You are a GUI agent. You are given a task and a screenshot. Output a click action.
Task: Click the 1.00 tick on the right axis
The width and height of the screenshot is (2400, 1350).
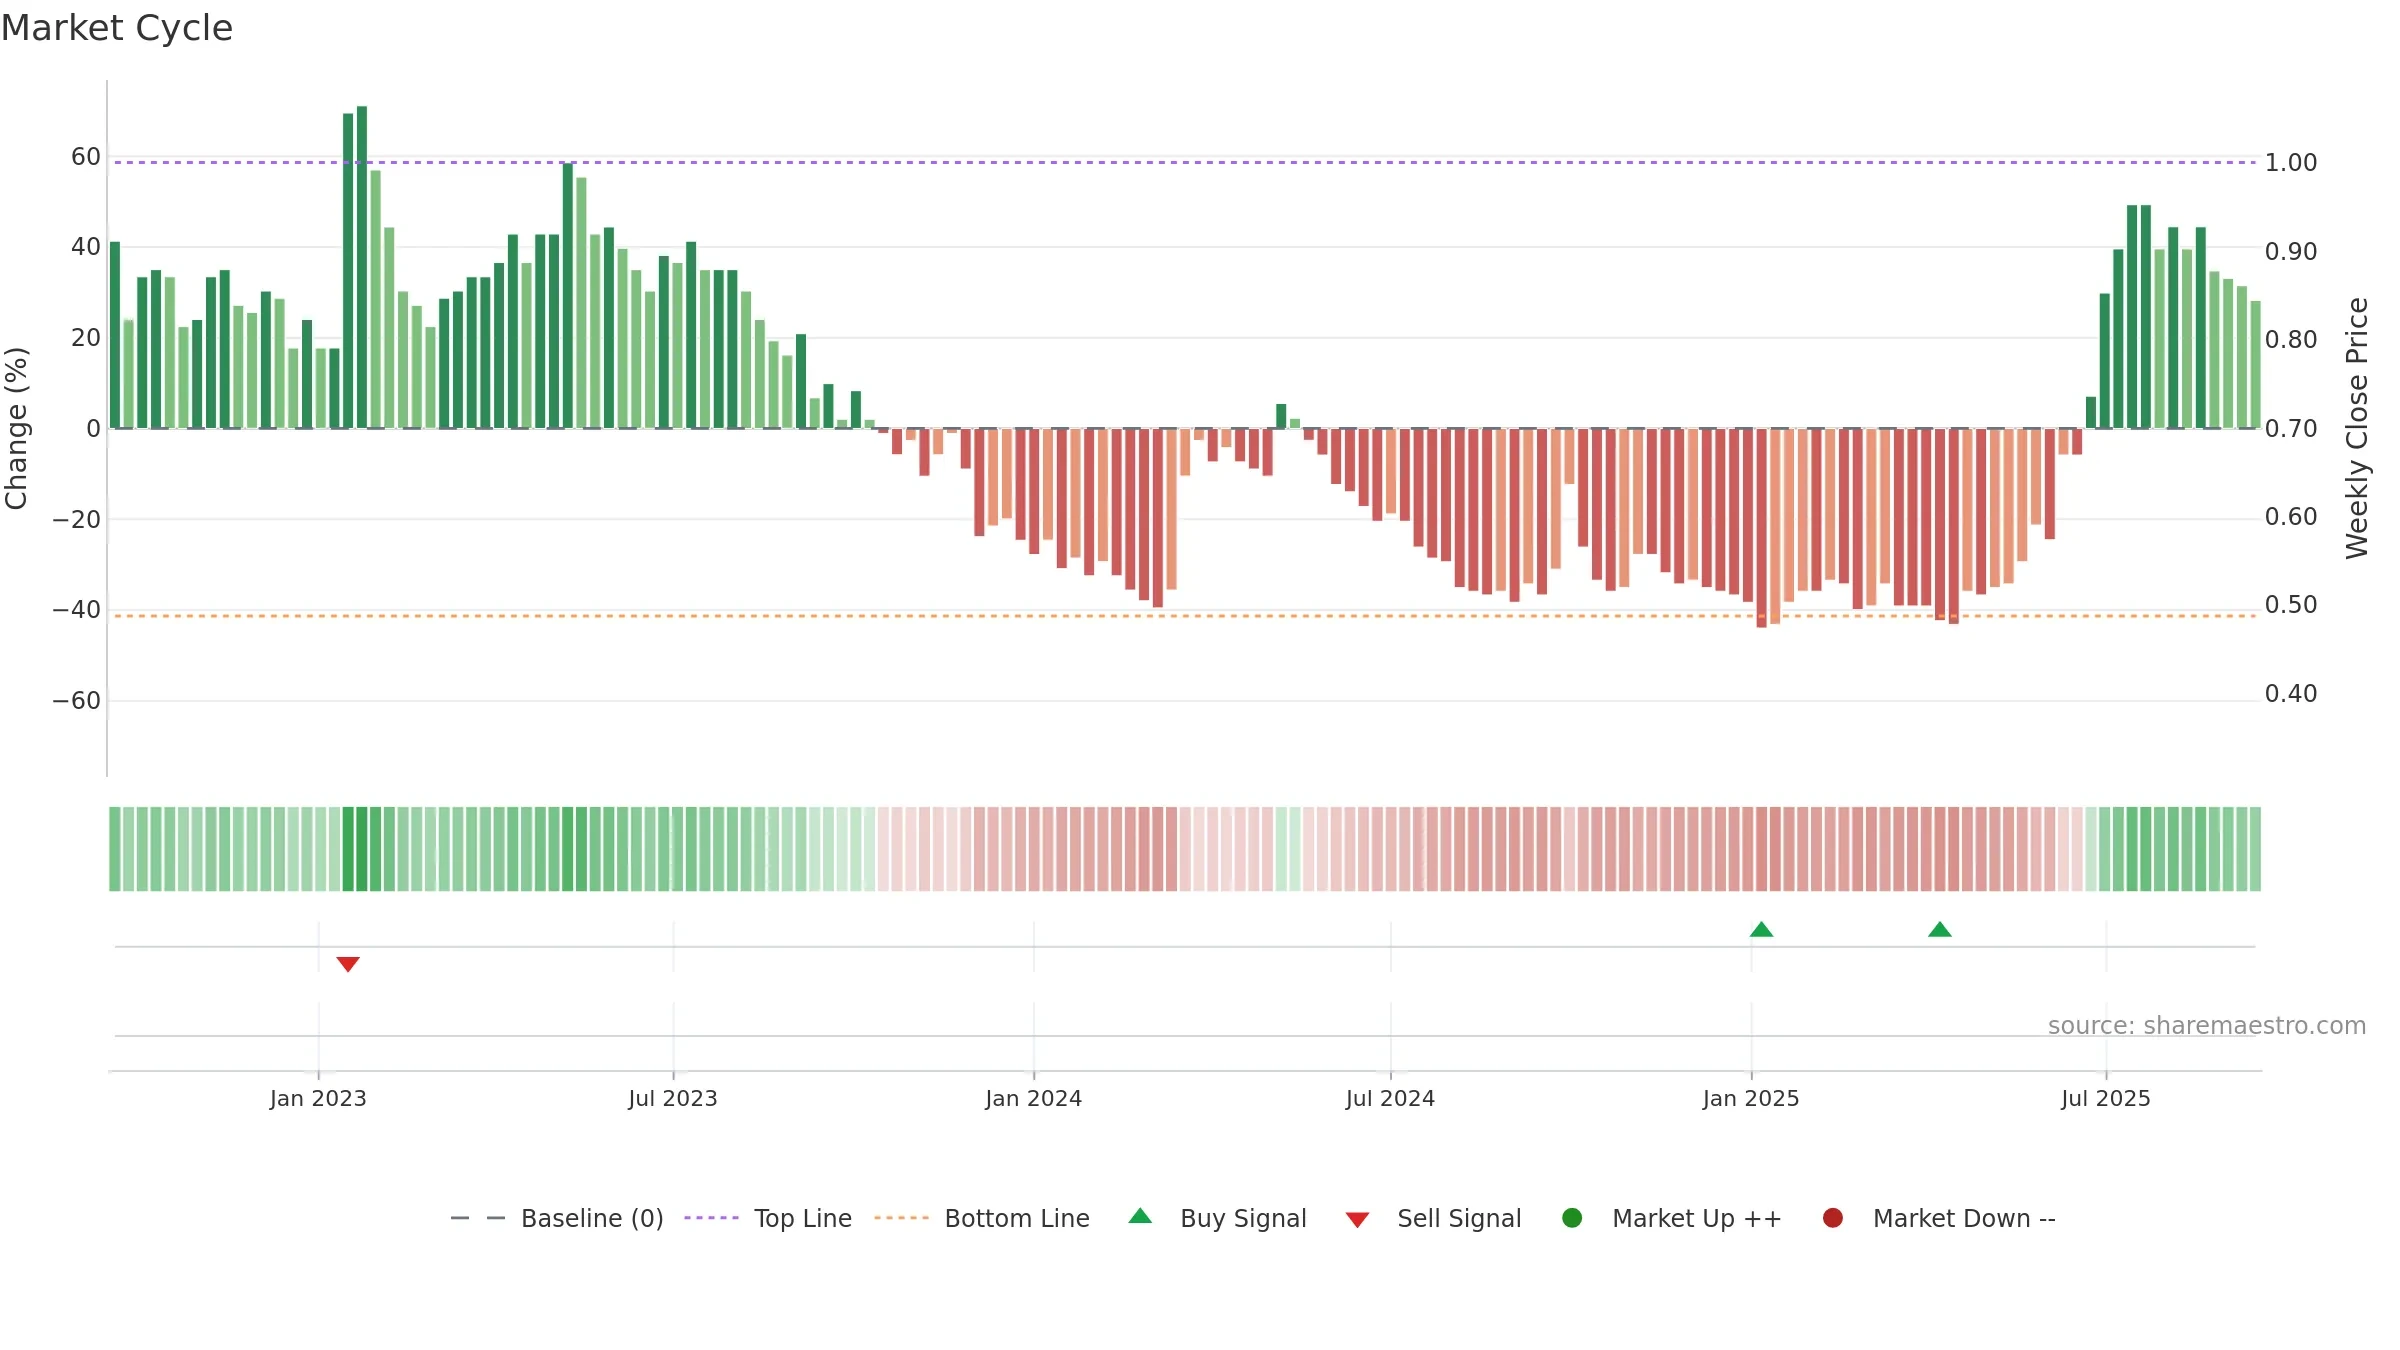[x=2291, y=163]
